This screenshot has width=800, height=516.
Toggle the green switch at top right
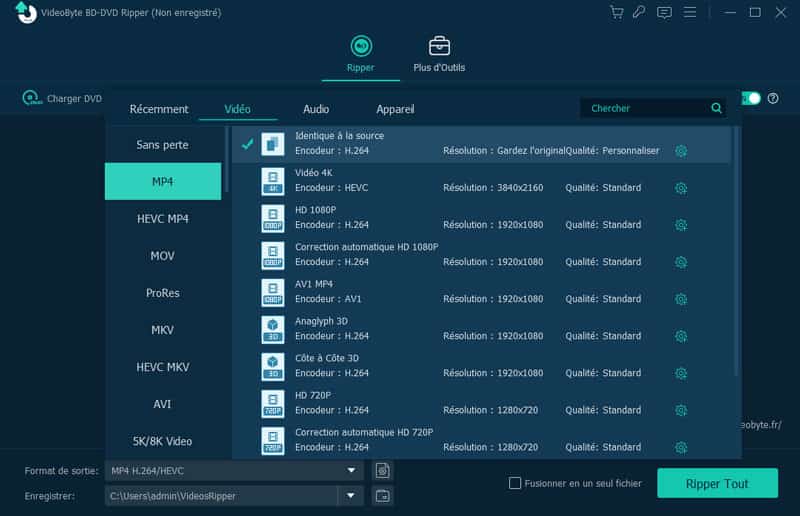(x=750, y=98)
